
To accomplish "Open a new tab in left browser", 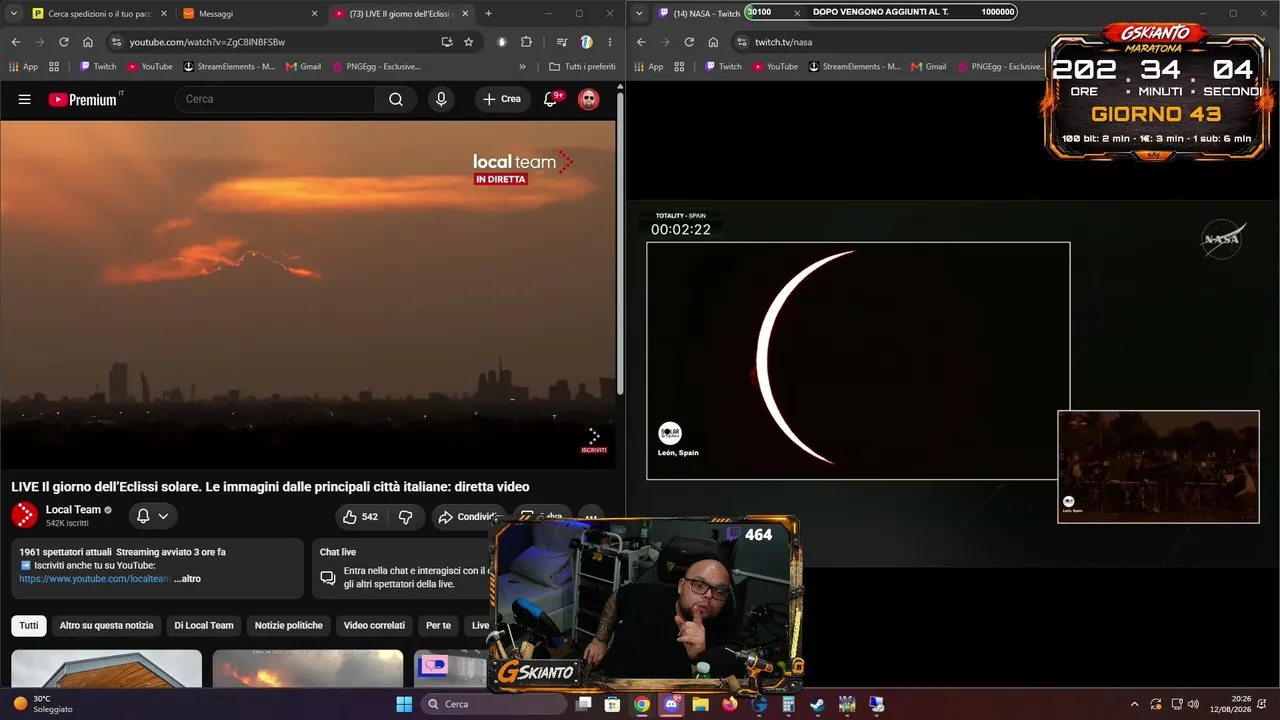I will (489, 14).
